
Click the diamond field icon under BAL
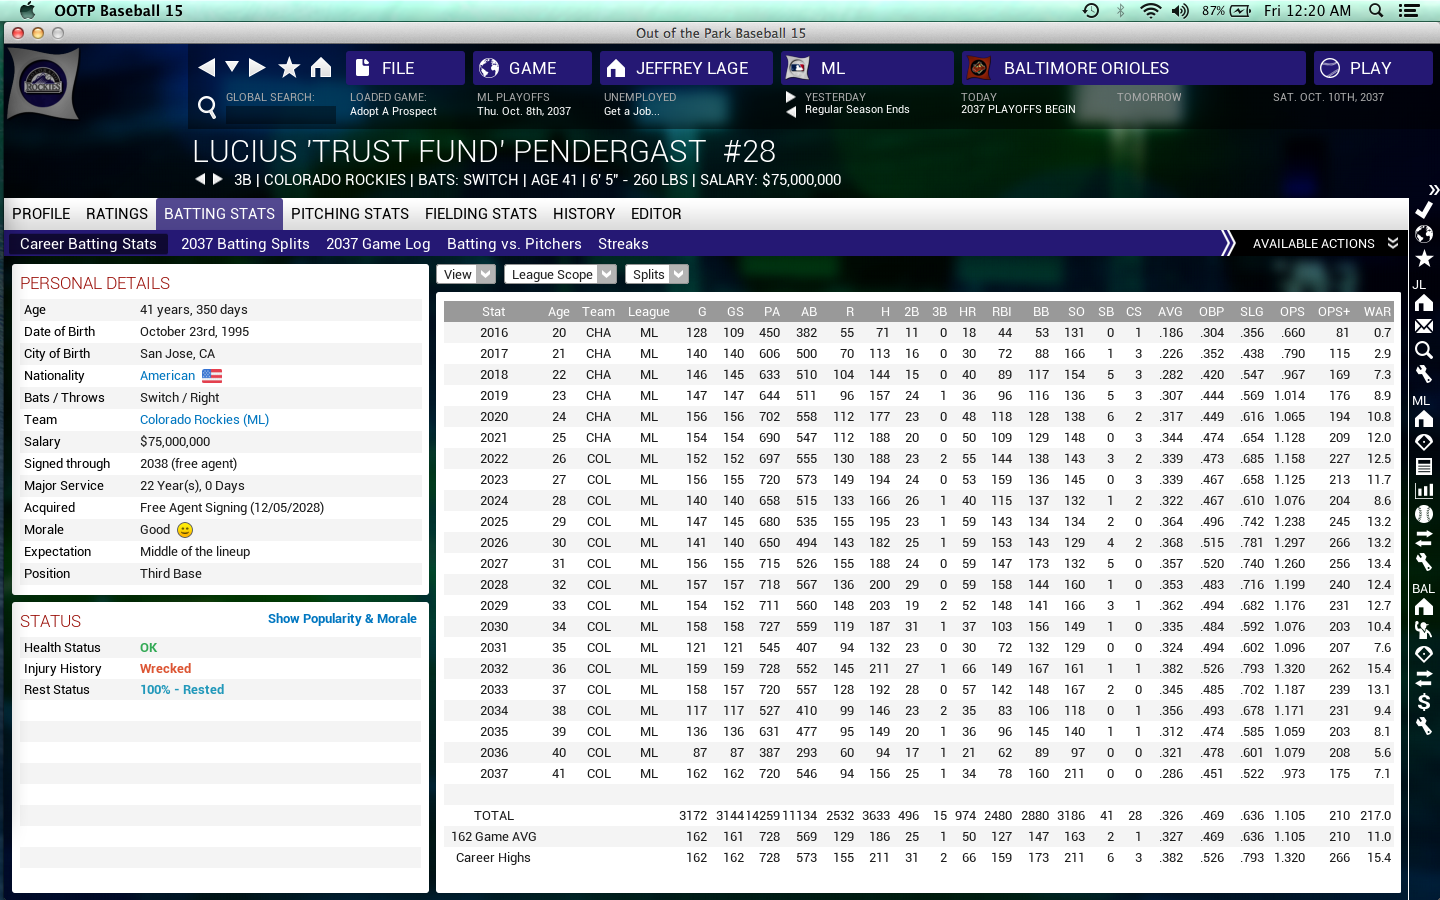(1424, 654)
